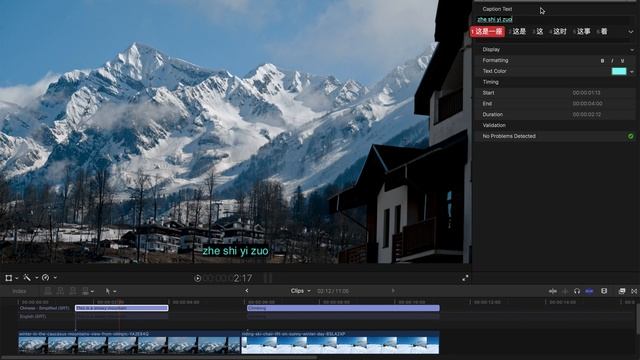Open the Transform tool in the viewer
The width and height of the screenshot is (640, 360).
(x=9, y=278)
